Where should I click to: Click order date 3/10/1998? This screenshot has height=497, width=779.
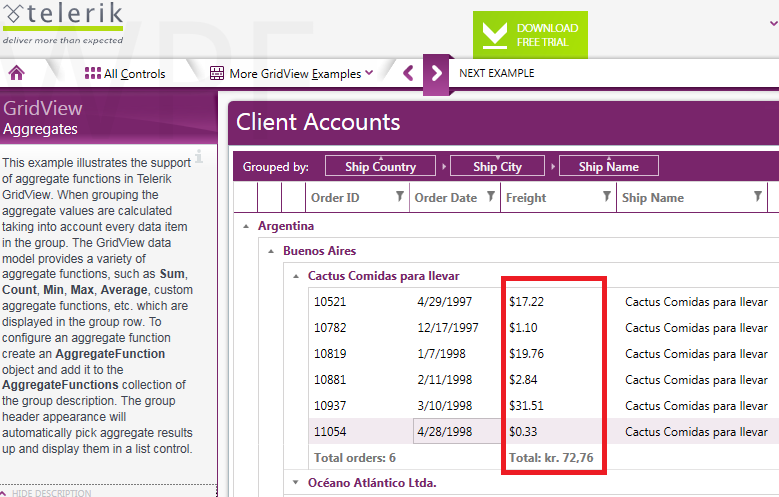445,406
